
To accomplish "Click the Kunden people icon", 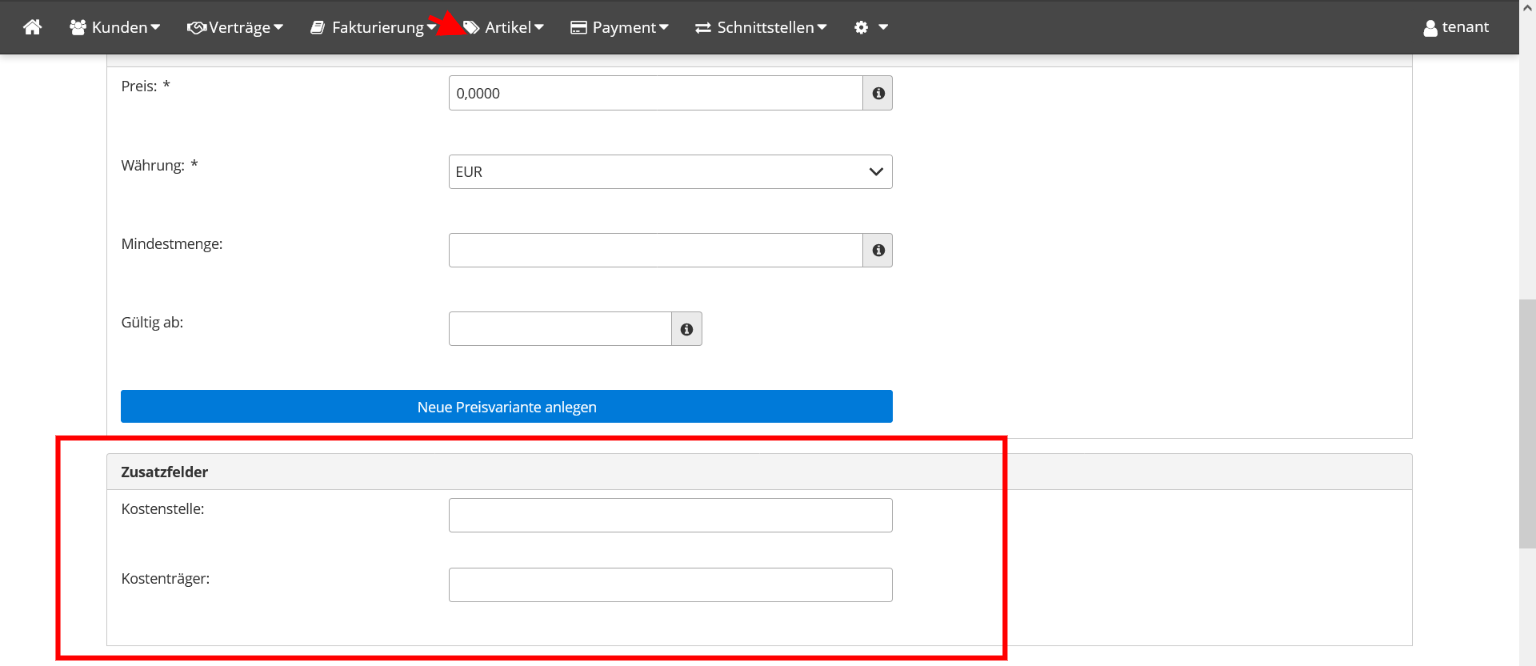I will point(78,27).
